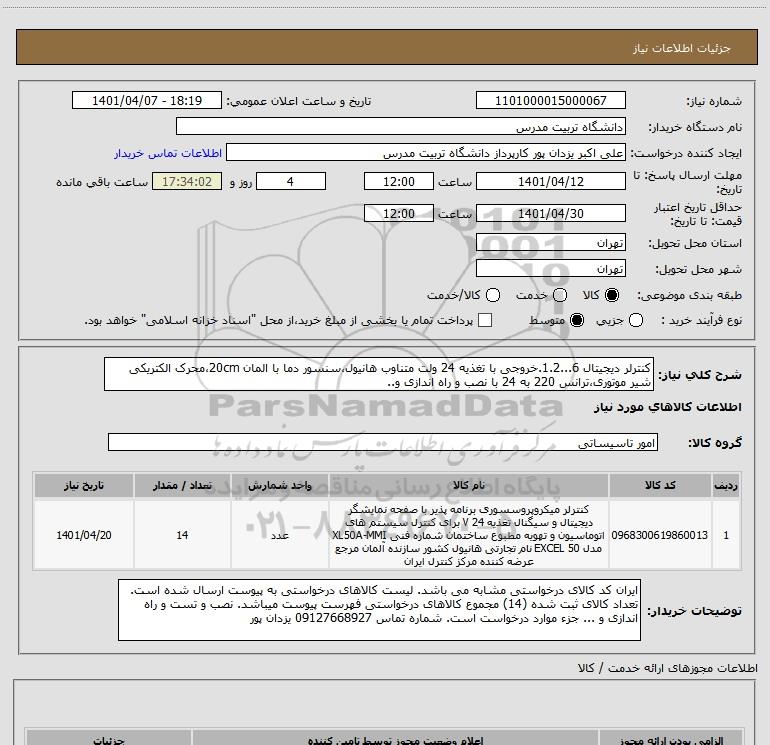Screen dimensions: 770x745
Task: Click the تعداد / مقدار column header
Action: pyautogui.click(x=182, y=485)
